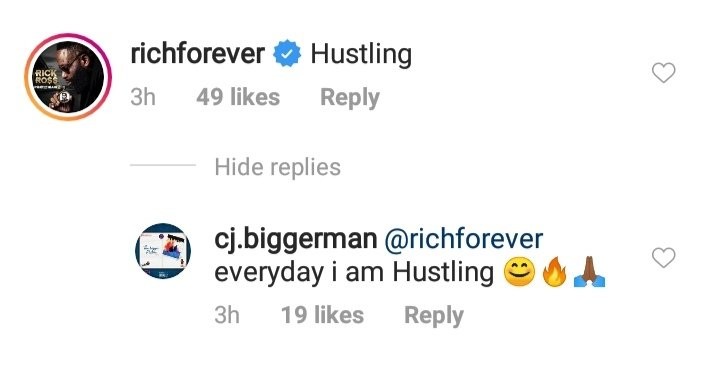Reply to richforever's Hustling comment

pyautogui.click(x=350, y=98)
